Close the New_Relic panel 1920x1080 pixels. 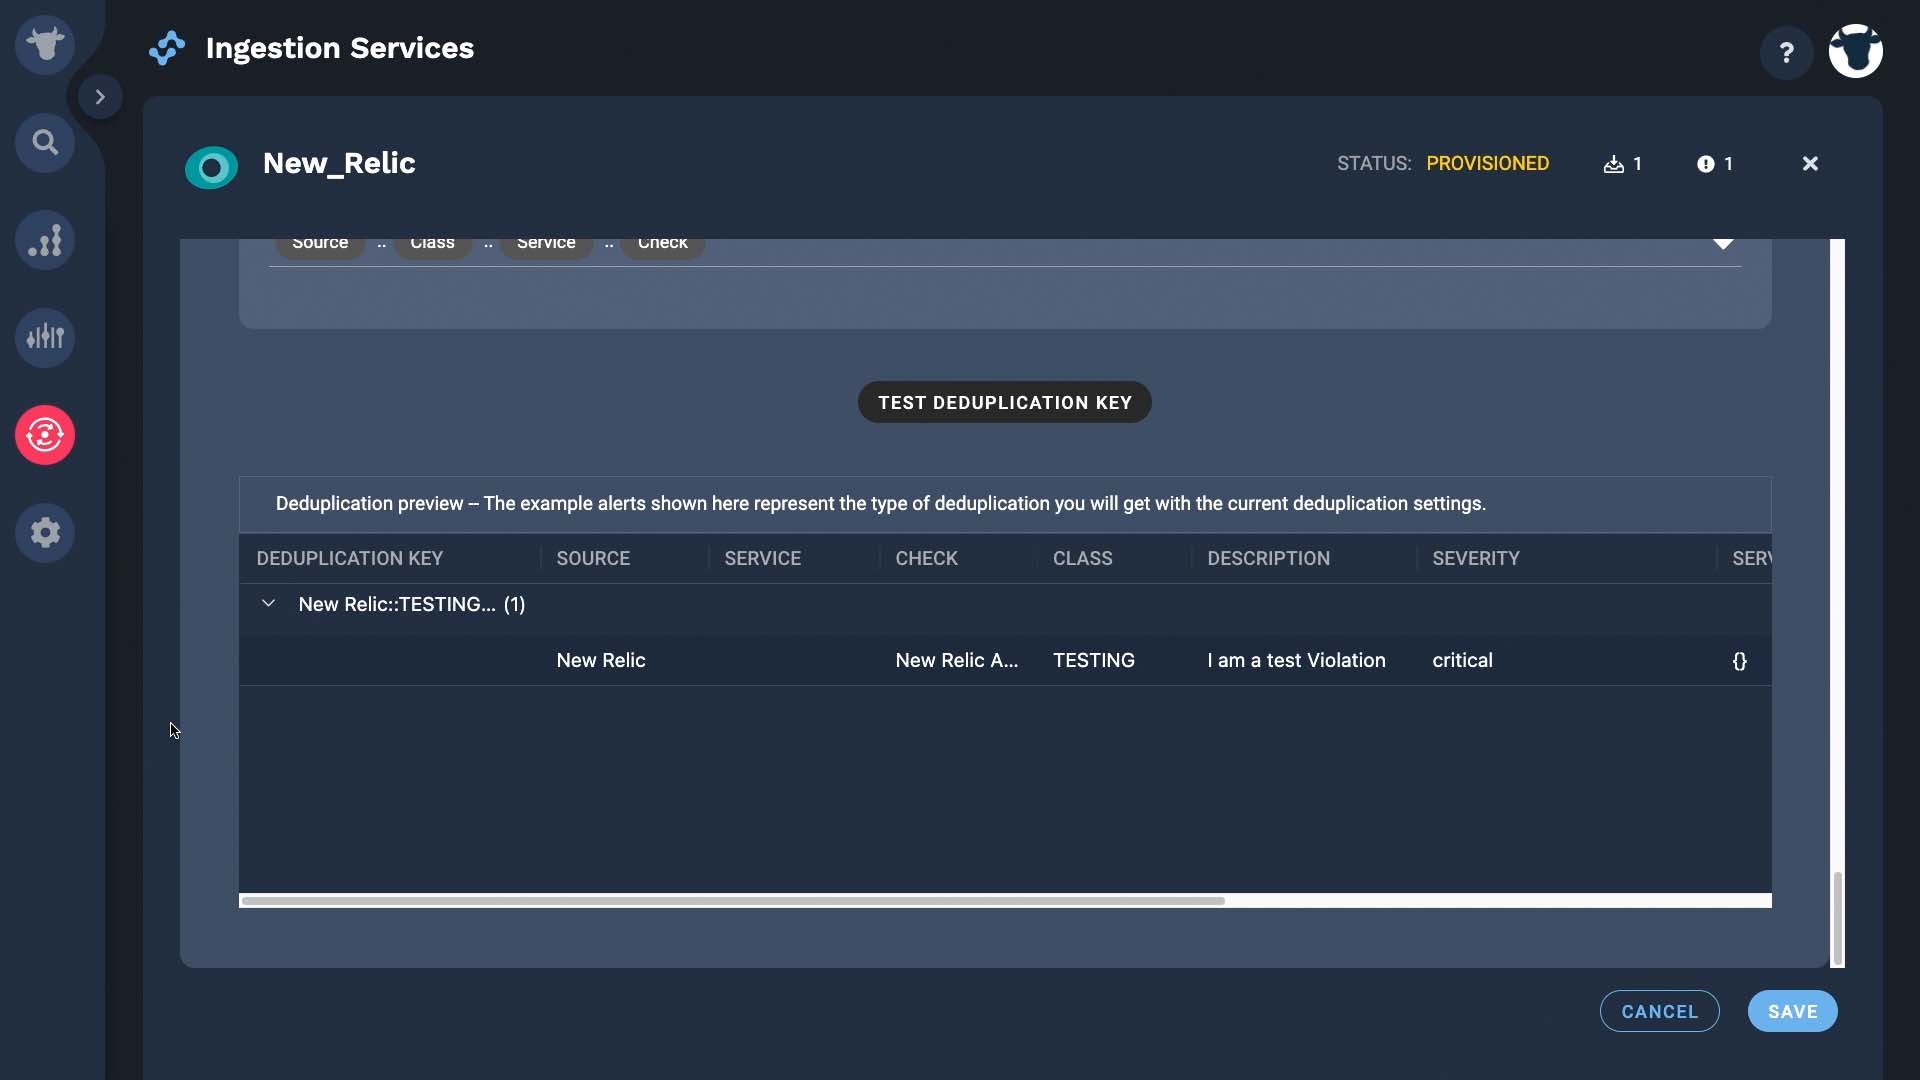1810,163
